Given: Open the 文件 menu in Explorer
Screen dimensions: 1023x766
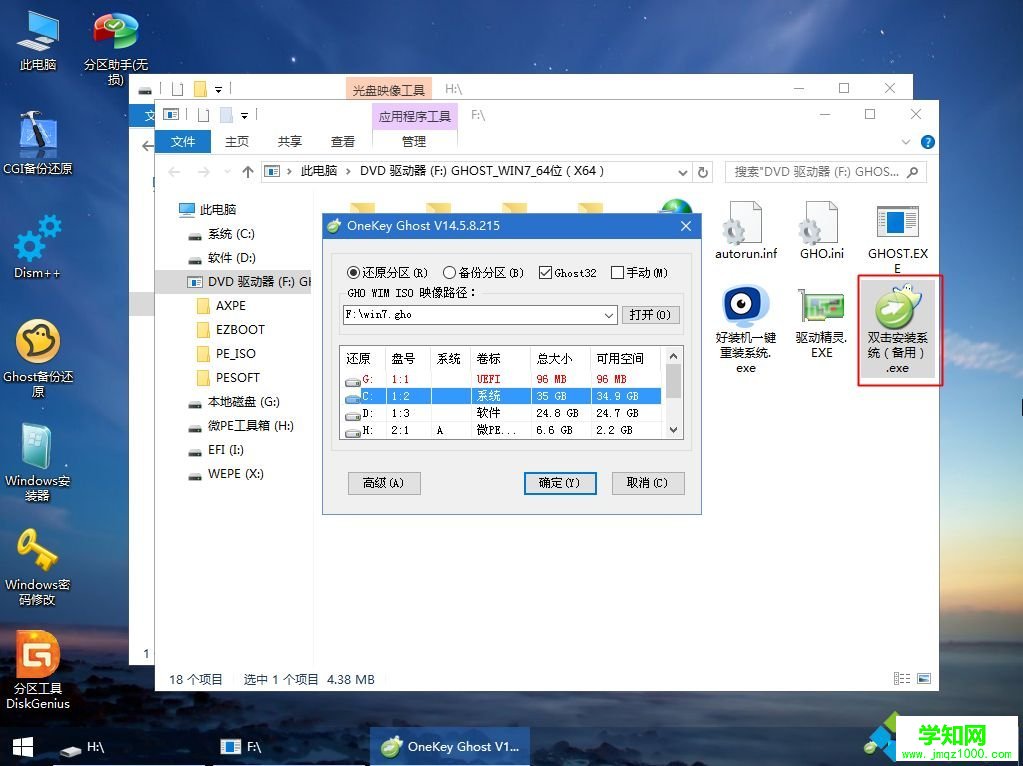Looking at the screenshot, I should pos(184,141).
